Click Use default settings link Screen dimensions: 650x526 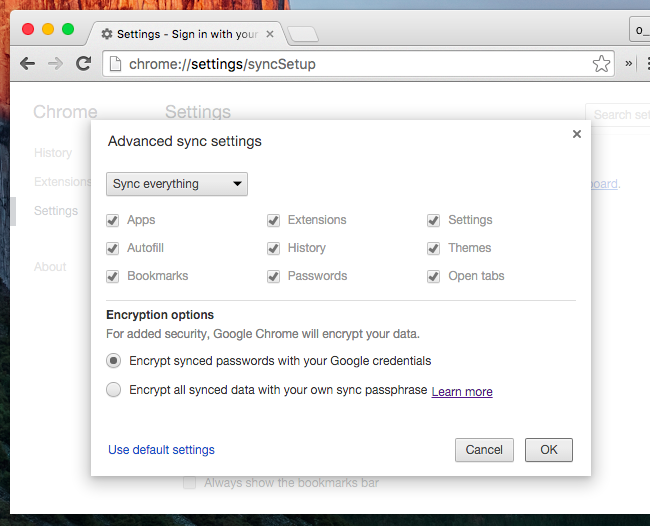pos(161,450)
